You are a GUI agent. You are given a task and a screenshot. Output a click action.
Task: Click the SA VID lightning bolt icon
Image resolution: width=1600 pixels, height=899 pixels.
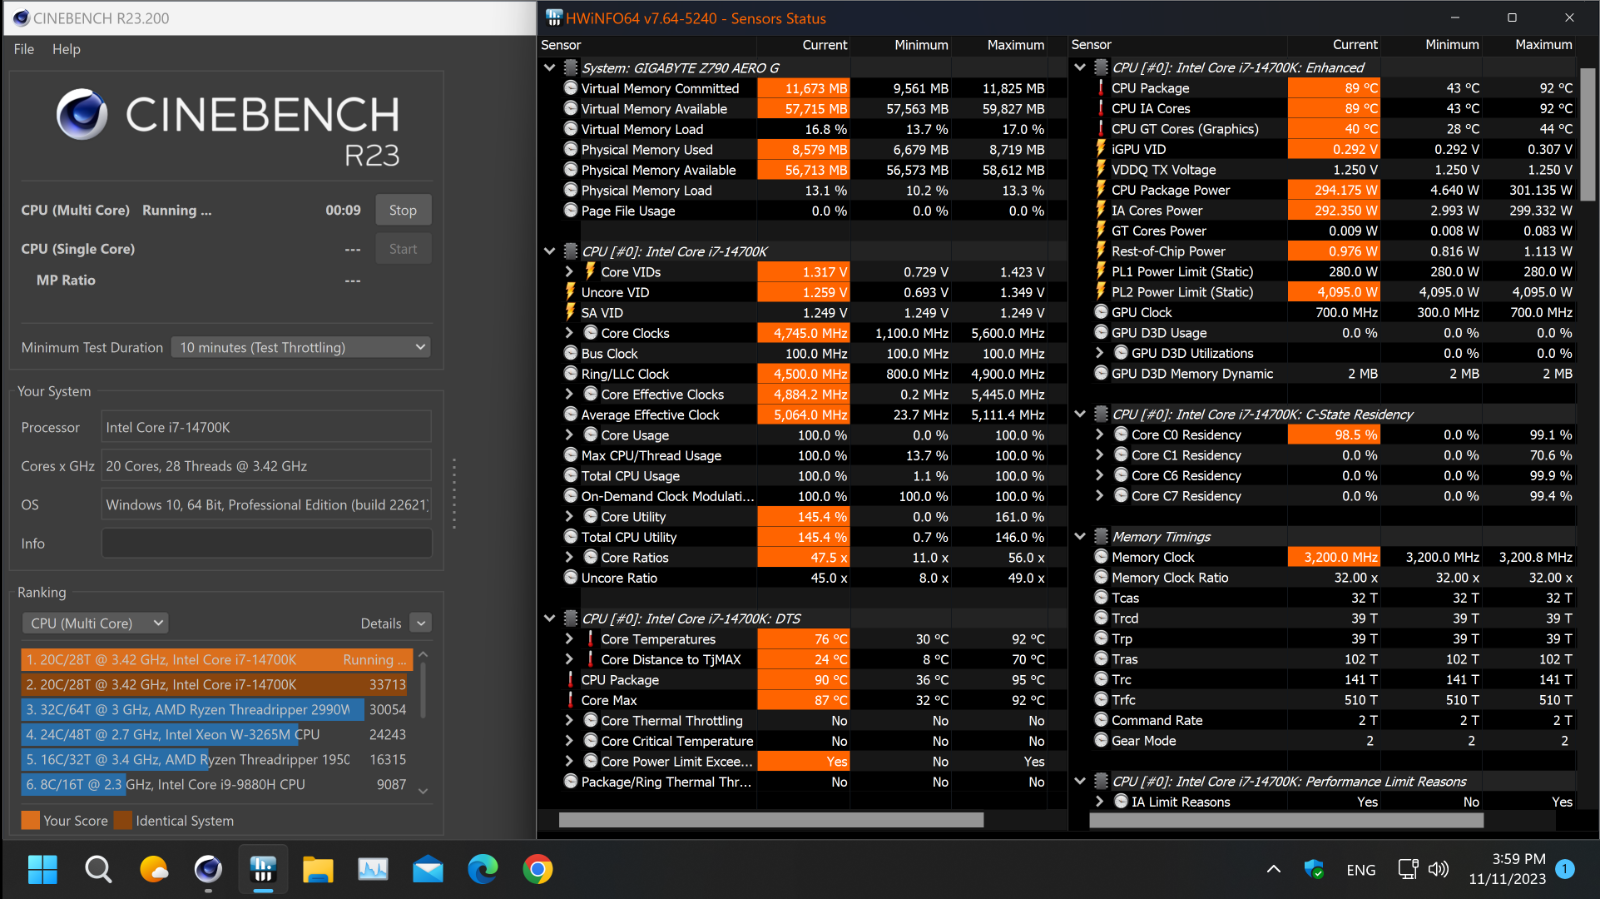(x=571, y=312)
